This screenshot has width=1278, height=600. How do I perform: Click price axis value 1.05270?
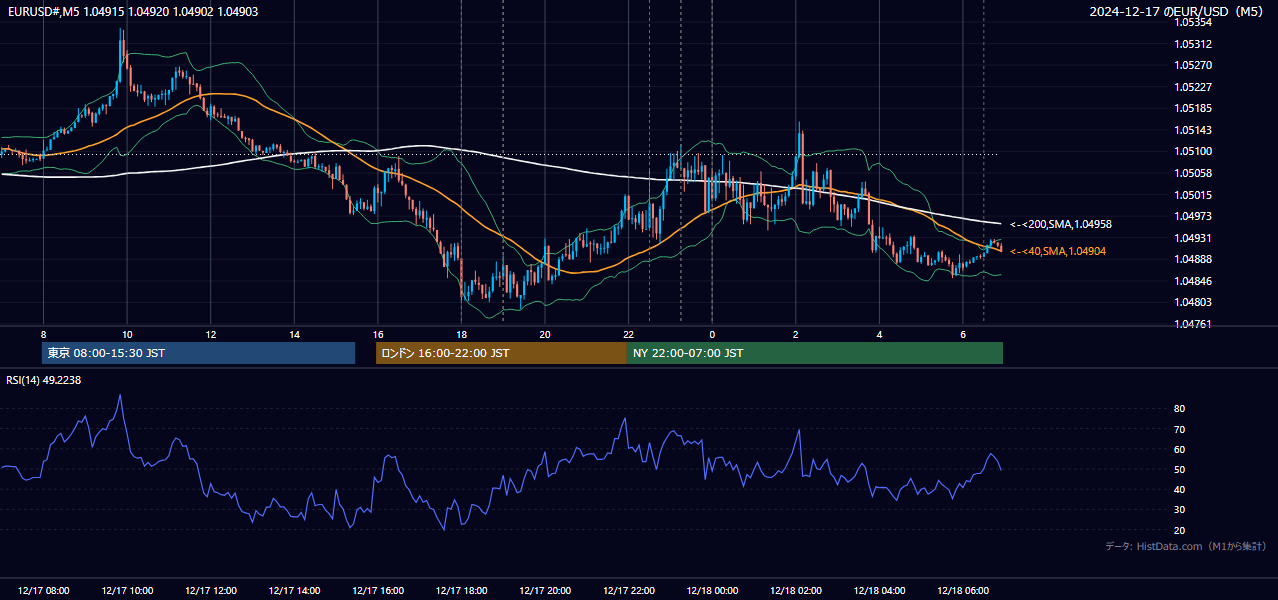click(x=1193, y=65)
